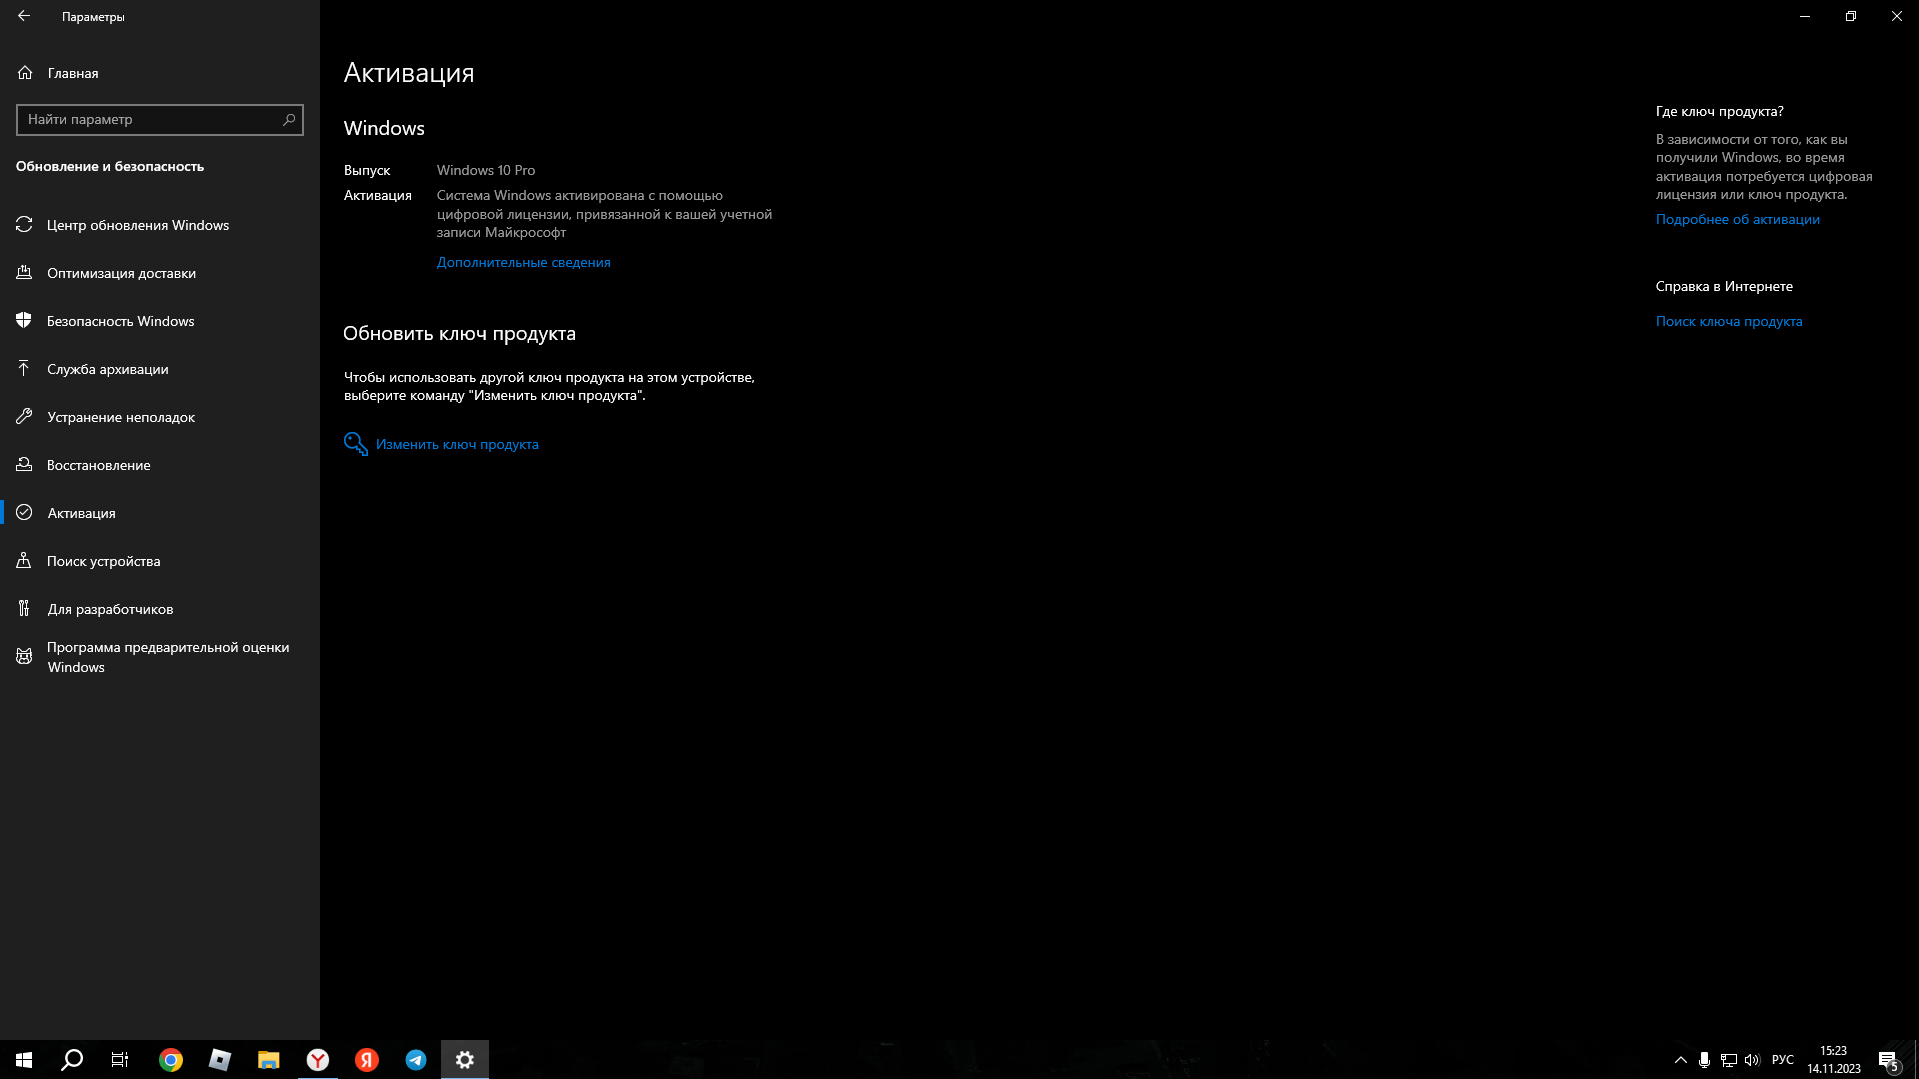Click the home icon next to Главная
This screenshot has width=1919, height=1079.
pyautogui.click(x=25, y=73)
